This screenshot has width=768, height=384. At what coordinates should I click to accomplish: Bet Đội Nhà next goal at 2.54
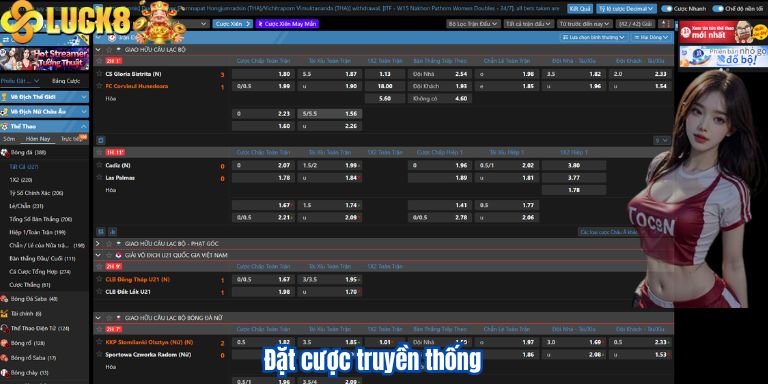439,74
